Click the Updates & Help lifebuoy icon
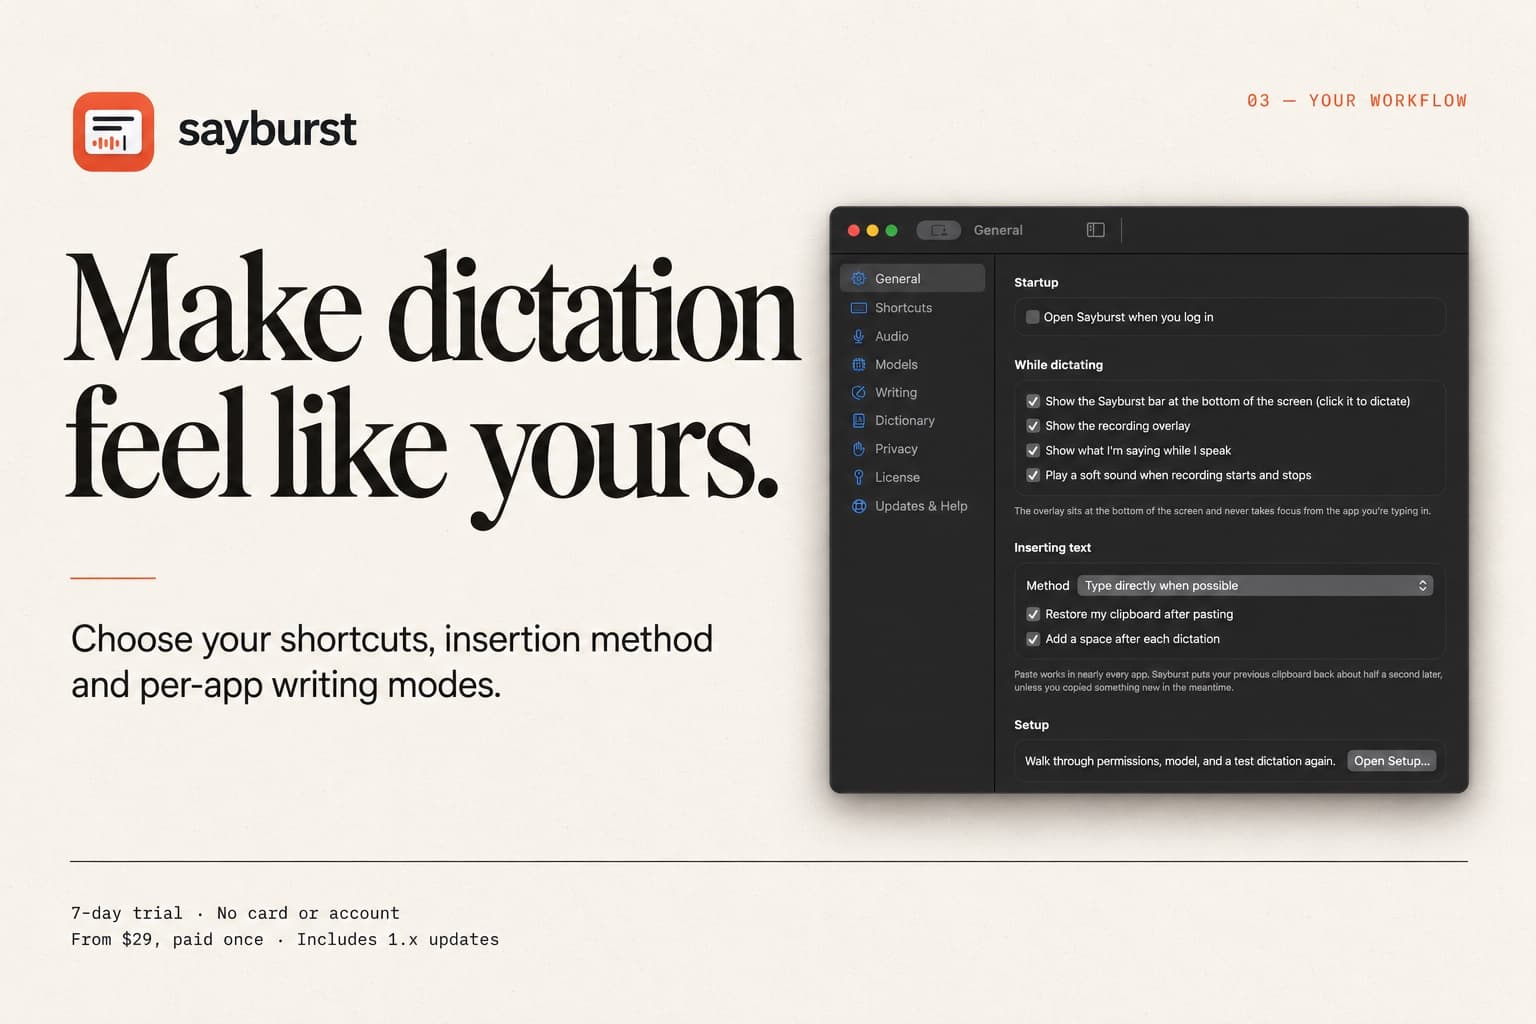Viewport: 1536px width, 1024px height. [858, 506]
